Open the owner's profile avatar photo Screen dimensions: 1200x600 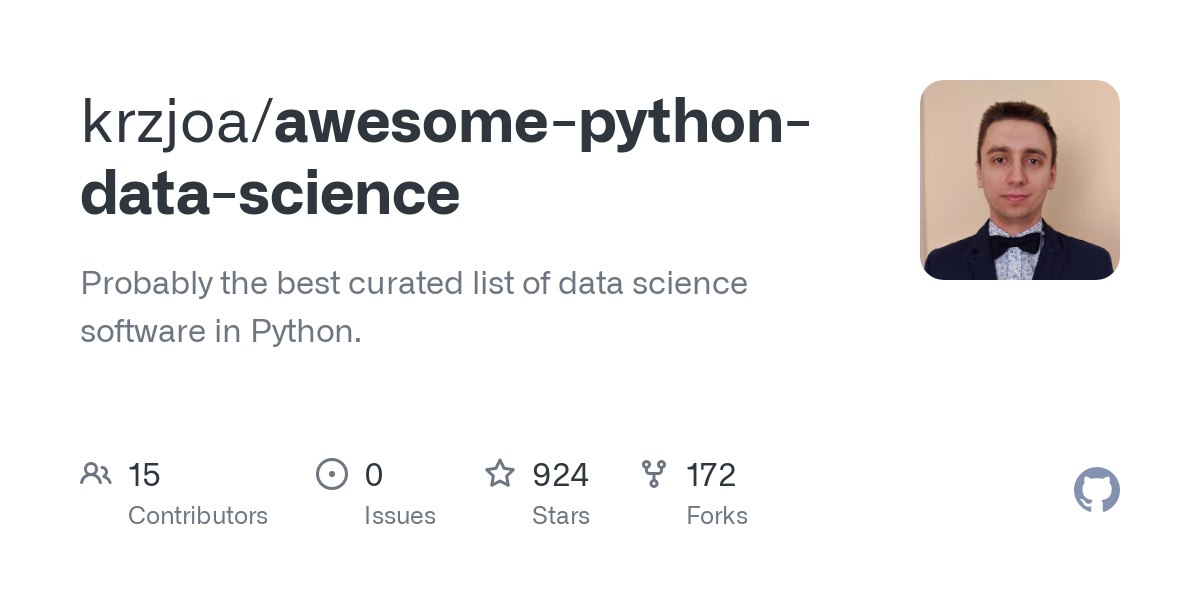(1020, 180)
